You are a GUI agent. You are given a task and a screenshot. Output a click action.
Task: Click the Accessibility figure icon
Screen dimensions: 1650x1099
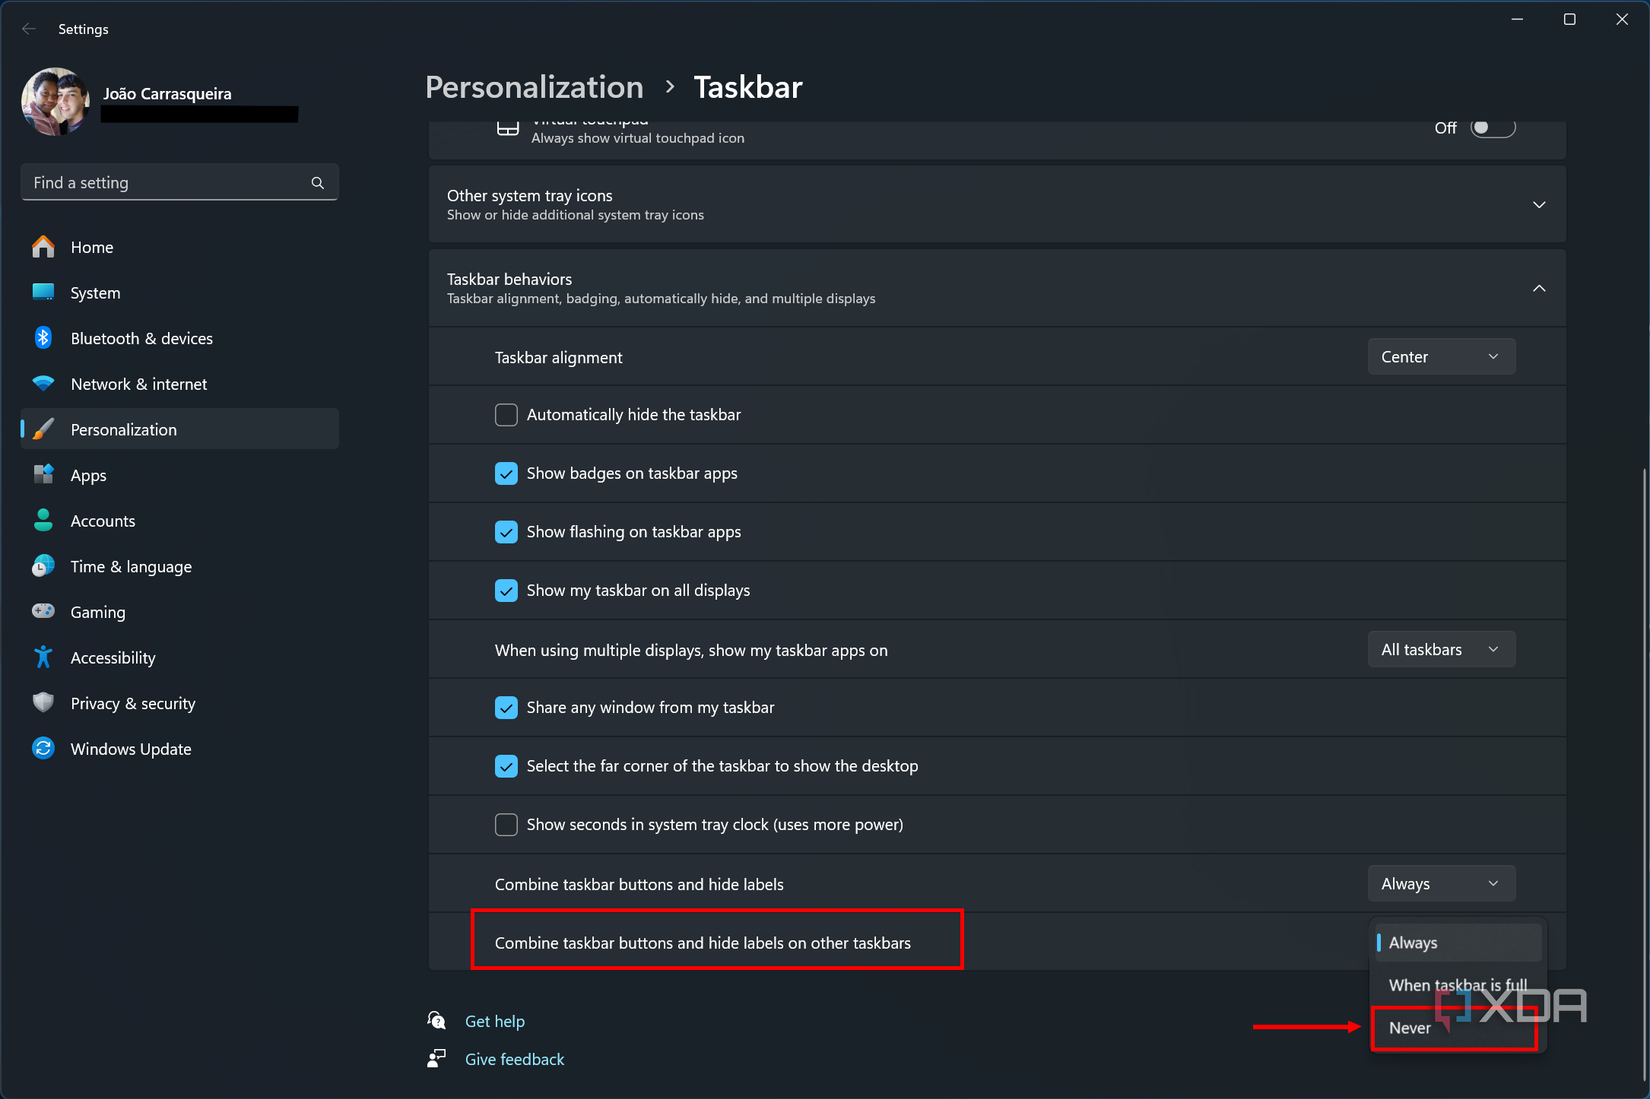tap(43, 657)
